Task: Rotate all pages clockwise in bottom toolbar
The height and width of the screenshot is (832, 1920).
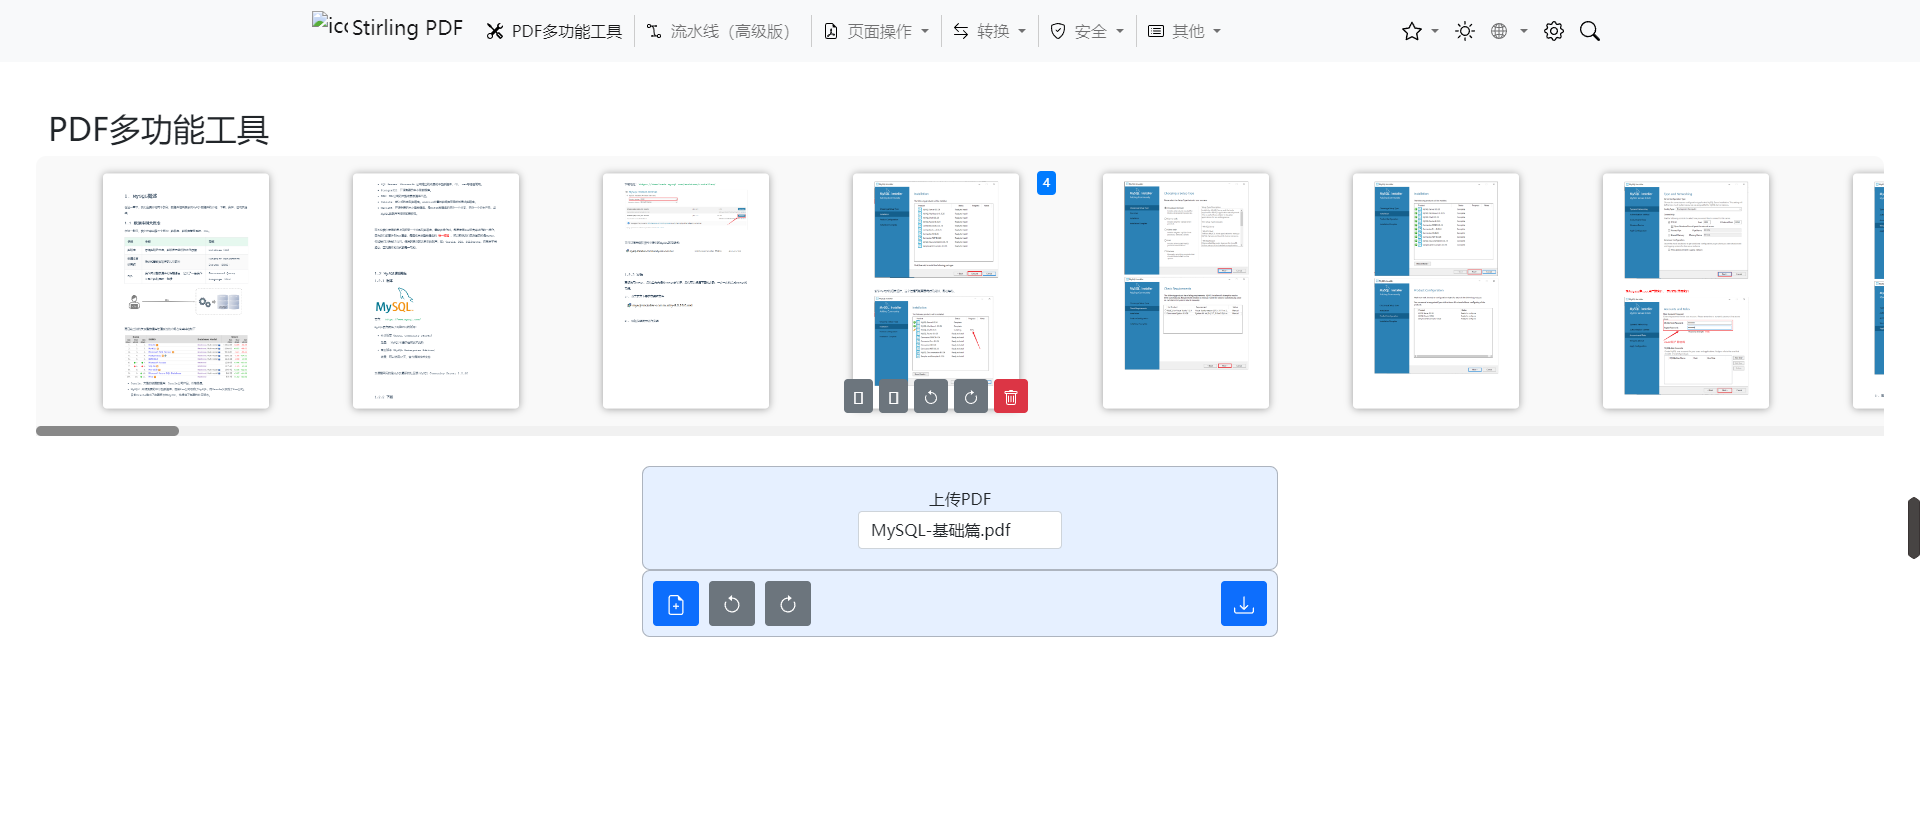Action: (788, 604)
